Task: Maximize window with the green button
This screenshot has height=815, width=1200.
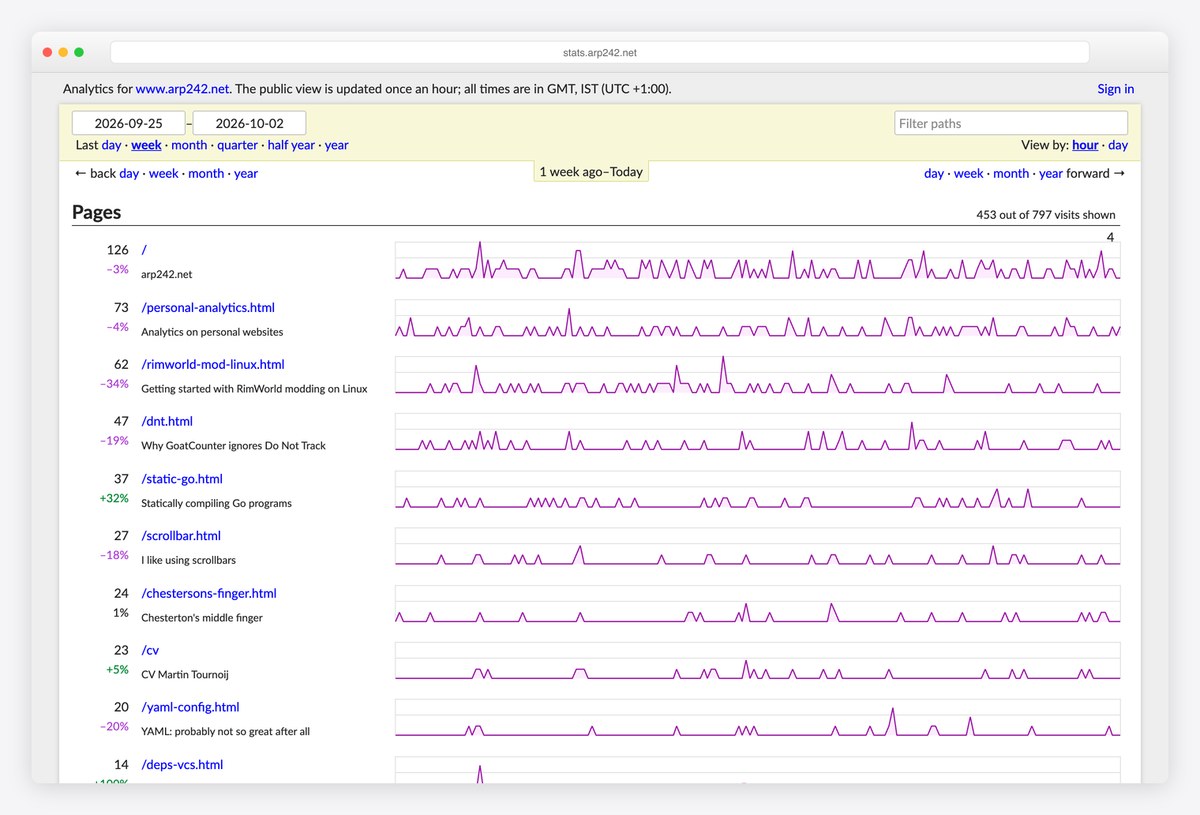Action: [79, 52]
